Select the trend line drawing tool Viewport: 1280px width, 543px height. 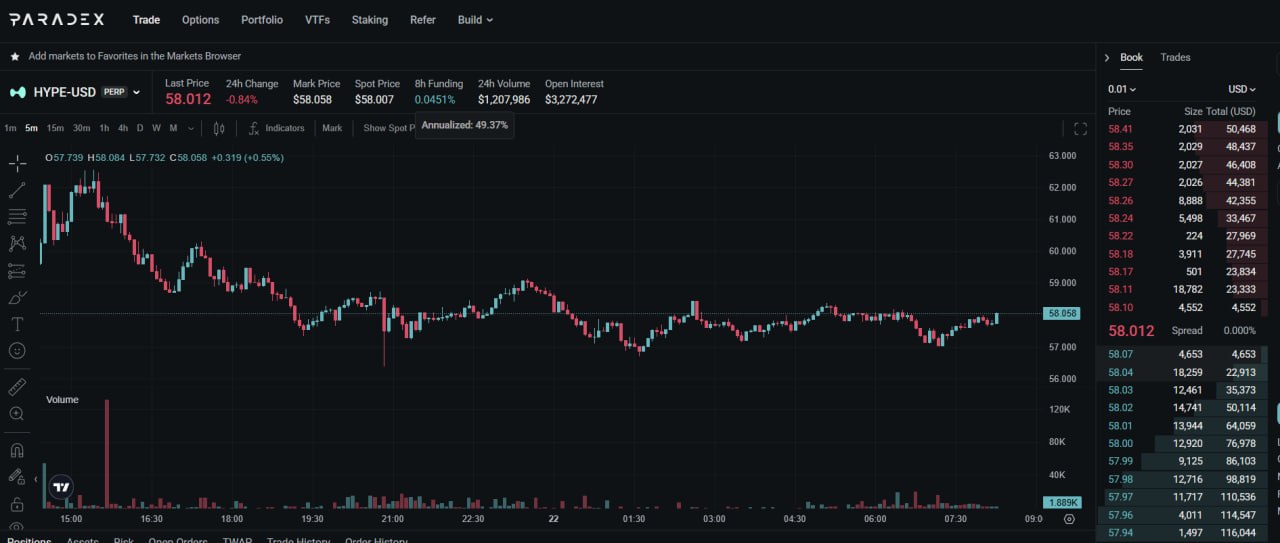pos(17,190)
